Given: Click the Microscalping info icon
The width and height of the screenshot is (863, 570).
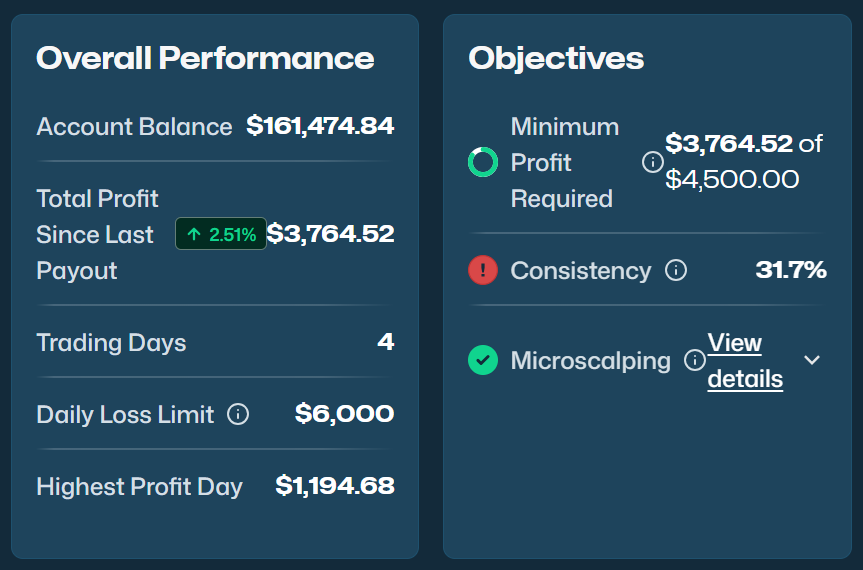Looking at the screenshot, I should tap(695, 360).
